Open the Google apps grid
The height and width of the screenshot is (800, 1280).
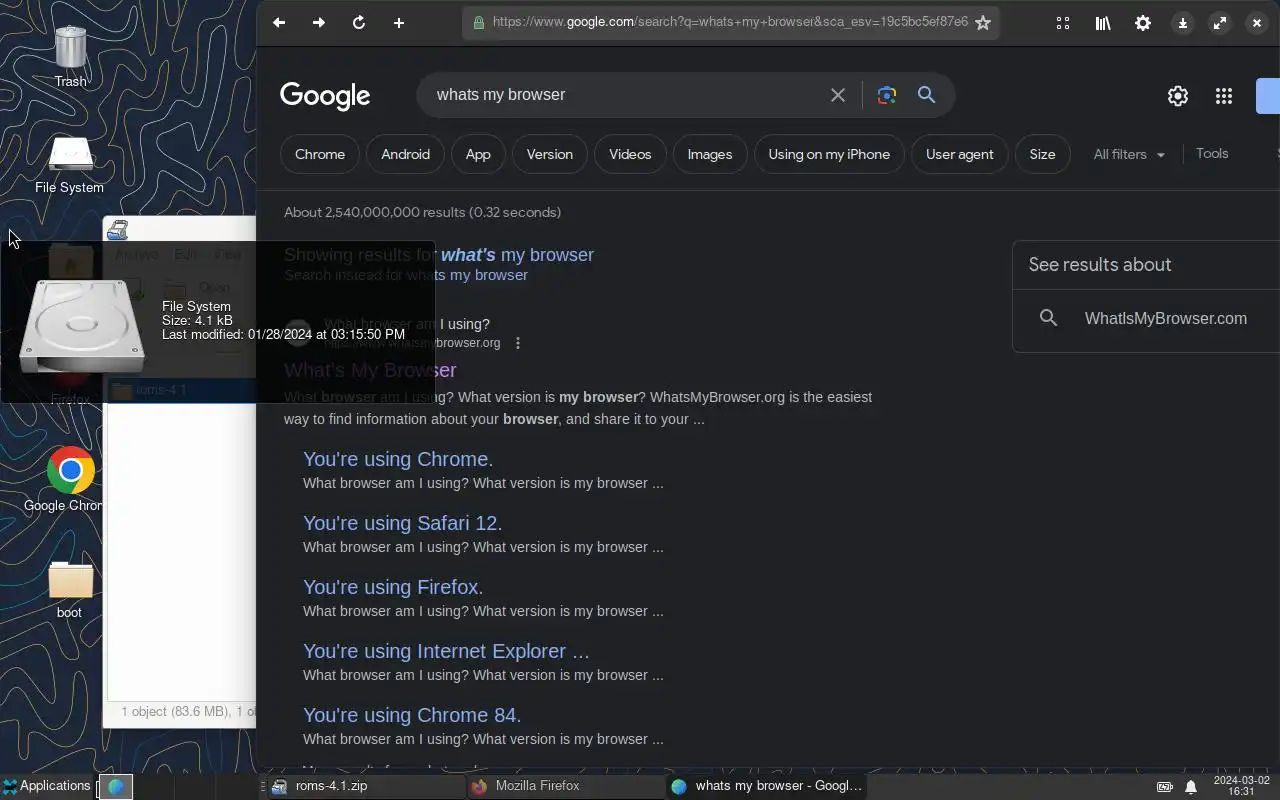(x=1224, y=96)
